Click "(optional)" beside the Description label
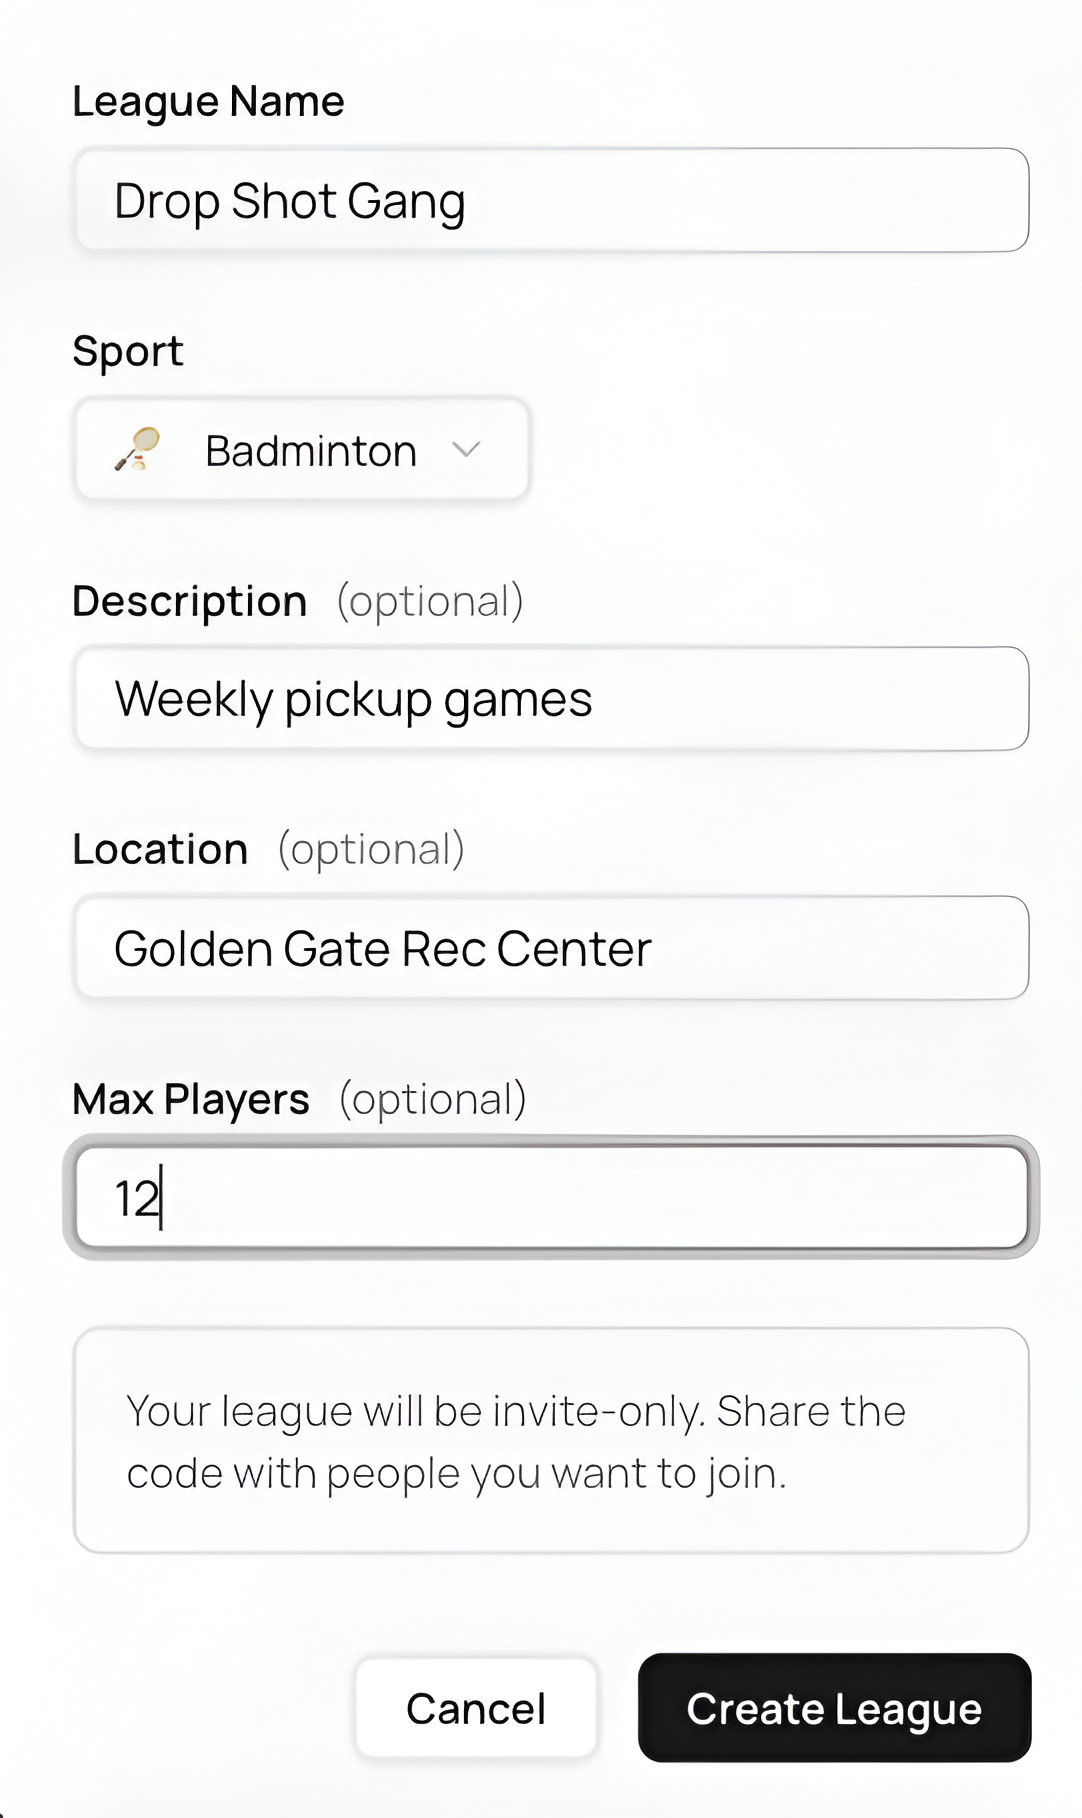Viewport: 1082px width, 1818px height. click(x=430, y=602)
